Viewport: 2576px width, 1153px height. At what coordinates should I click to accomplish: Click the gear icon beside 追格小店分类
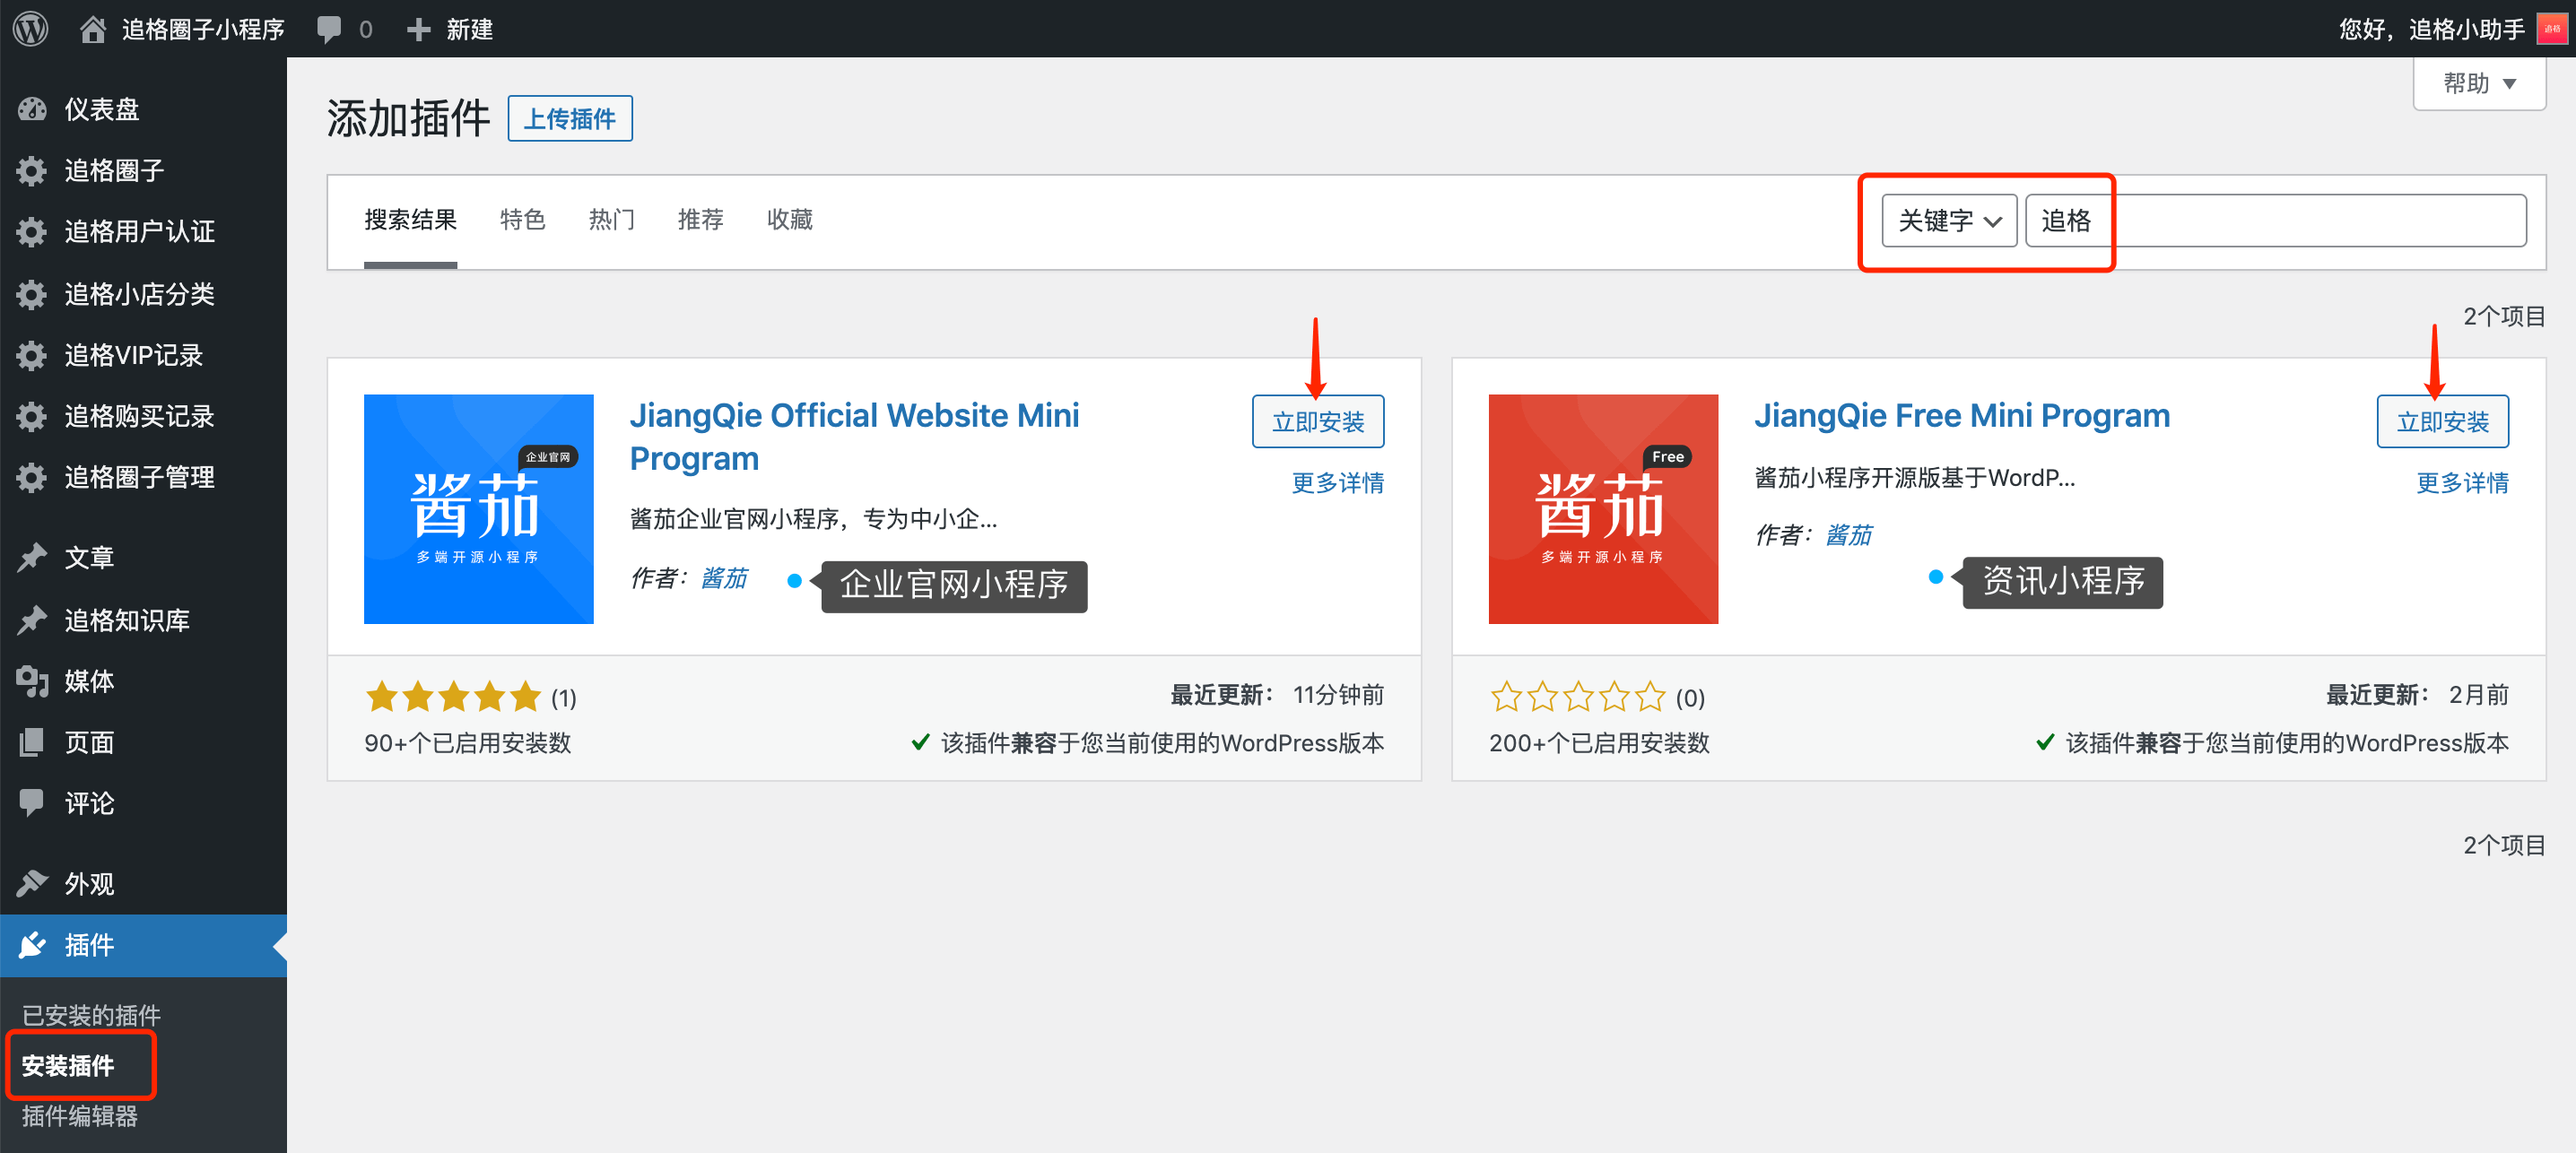(x=32, y=294)
